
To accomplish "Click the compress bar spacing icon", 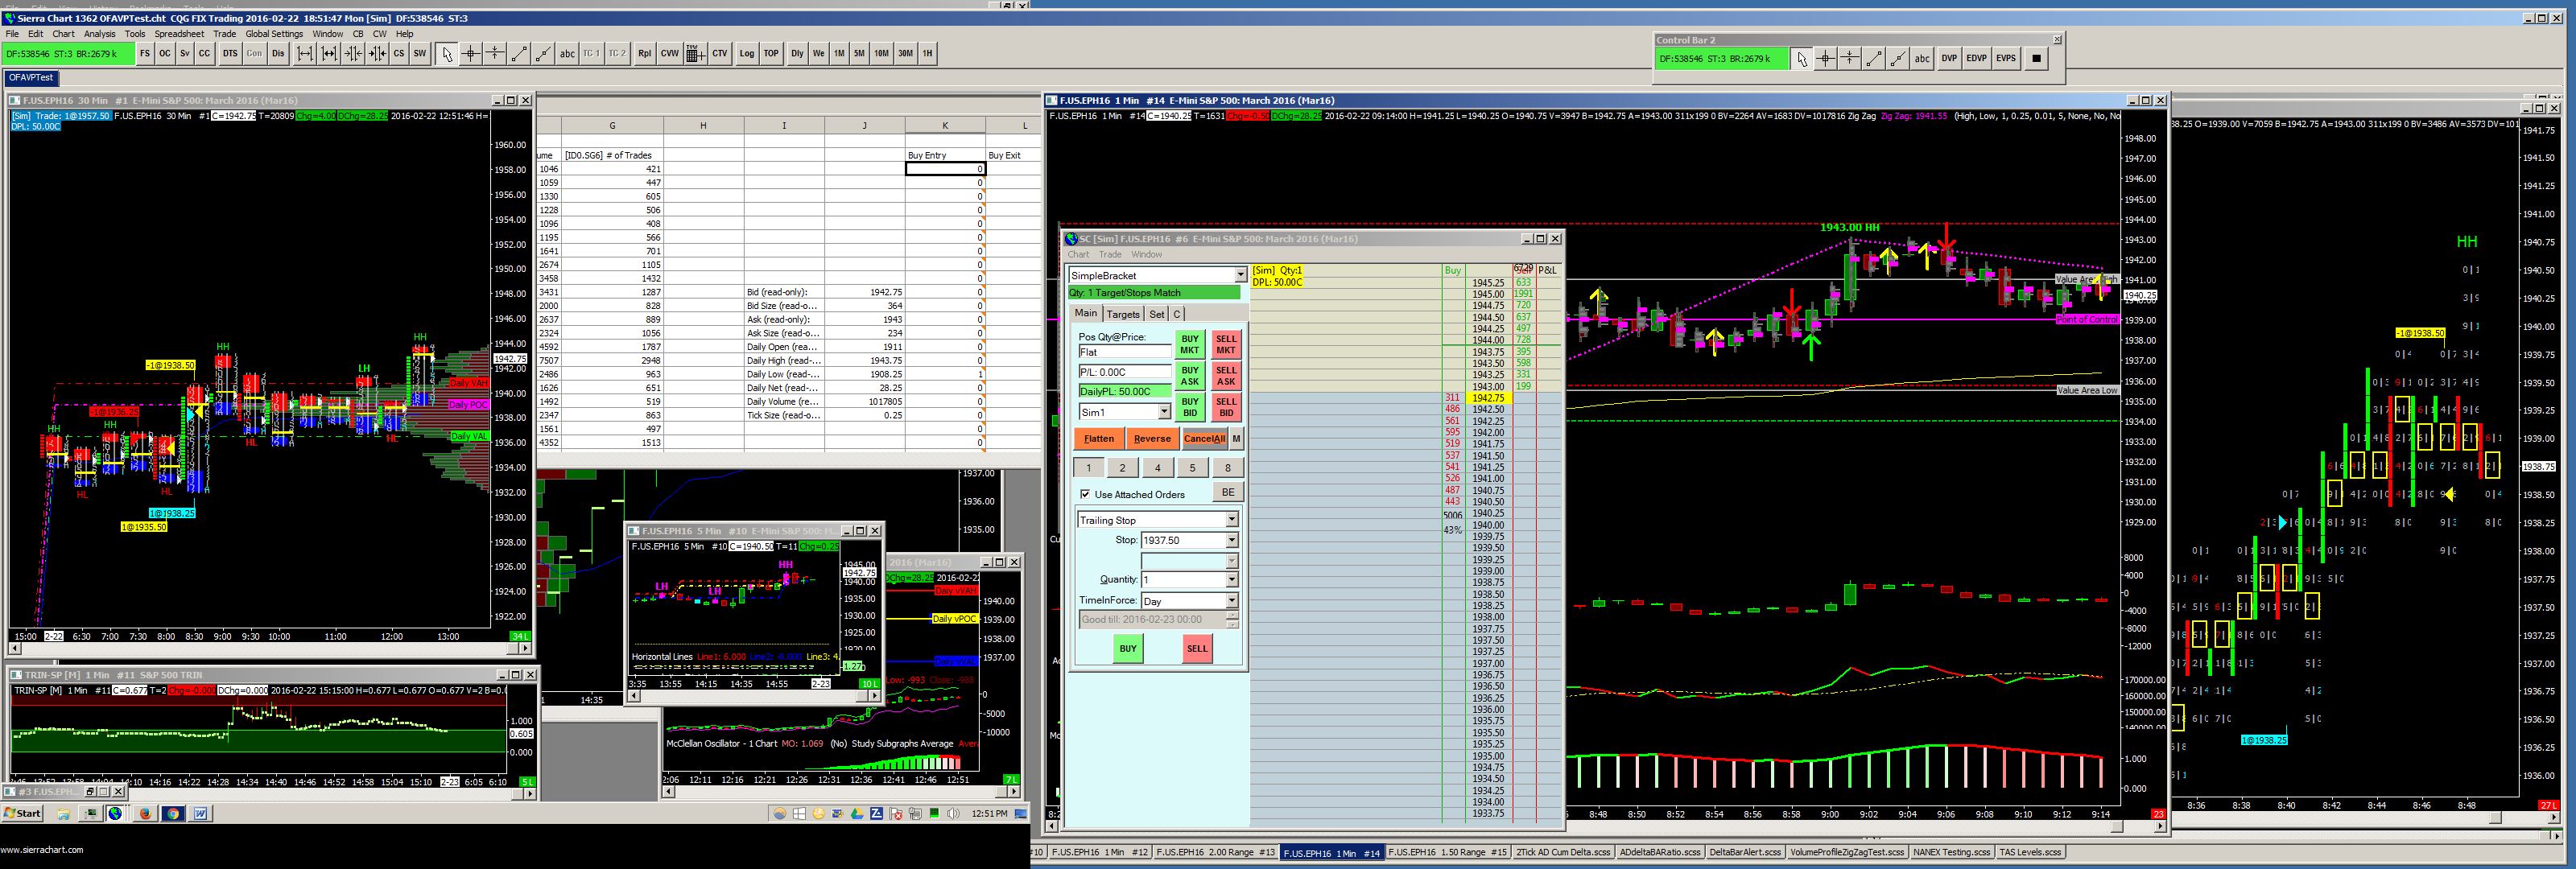I will click(x=353, y=54).
